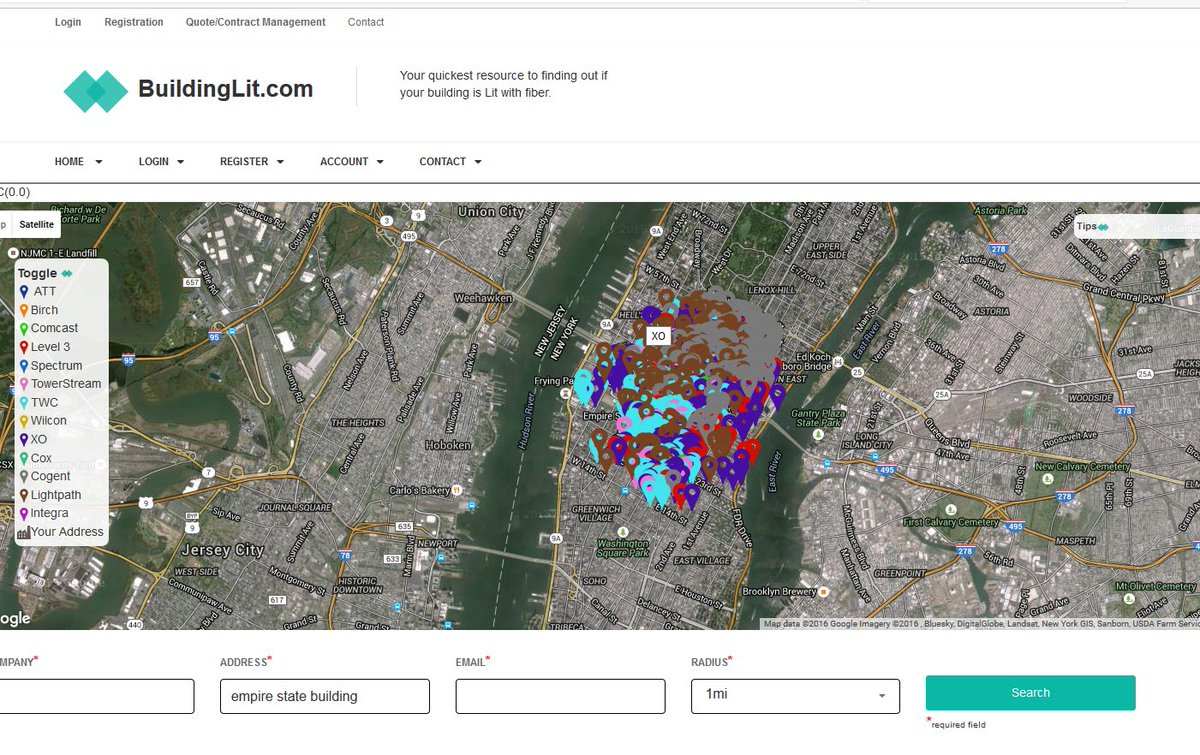Click the Address input field
The image size is (1200, 755).
[325, 696]
